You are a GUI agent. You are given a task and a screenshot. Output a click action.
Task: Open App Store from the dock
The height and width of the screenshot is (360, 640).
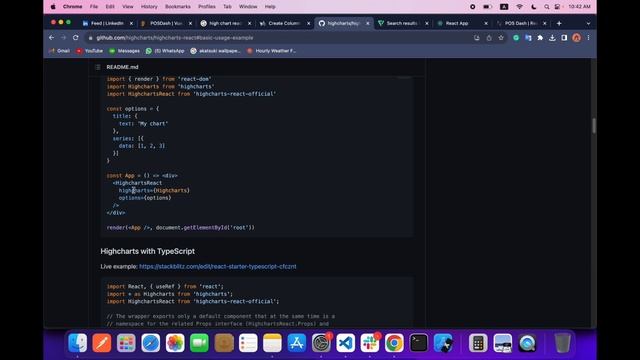(x=297, y=343)
